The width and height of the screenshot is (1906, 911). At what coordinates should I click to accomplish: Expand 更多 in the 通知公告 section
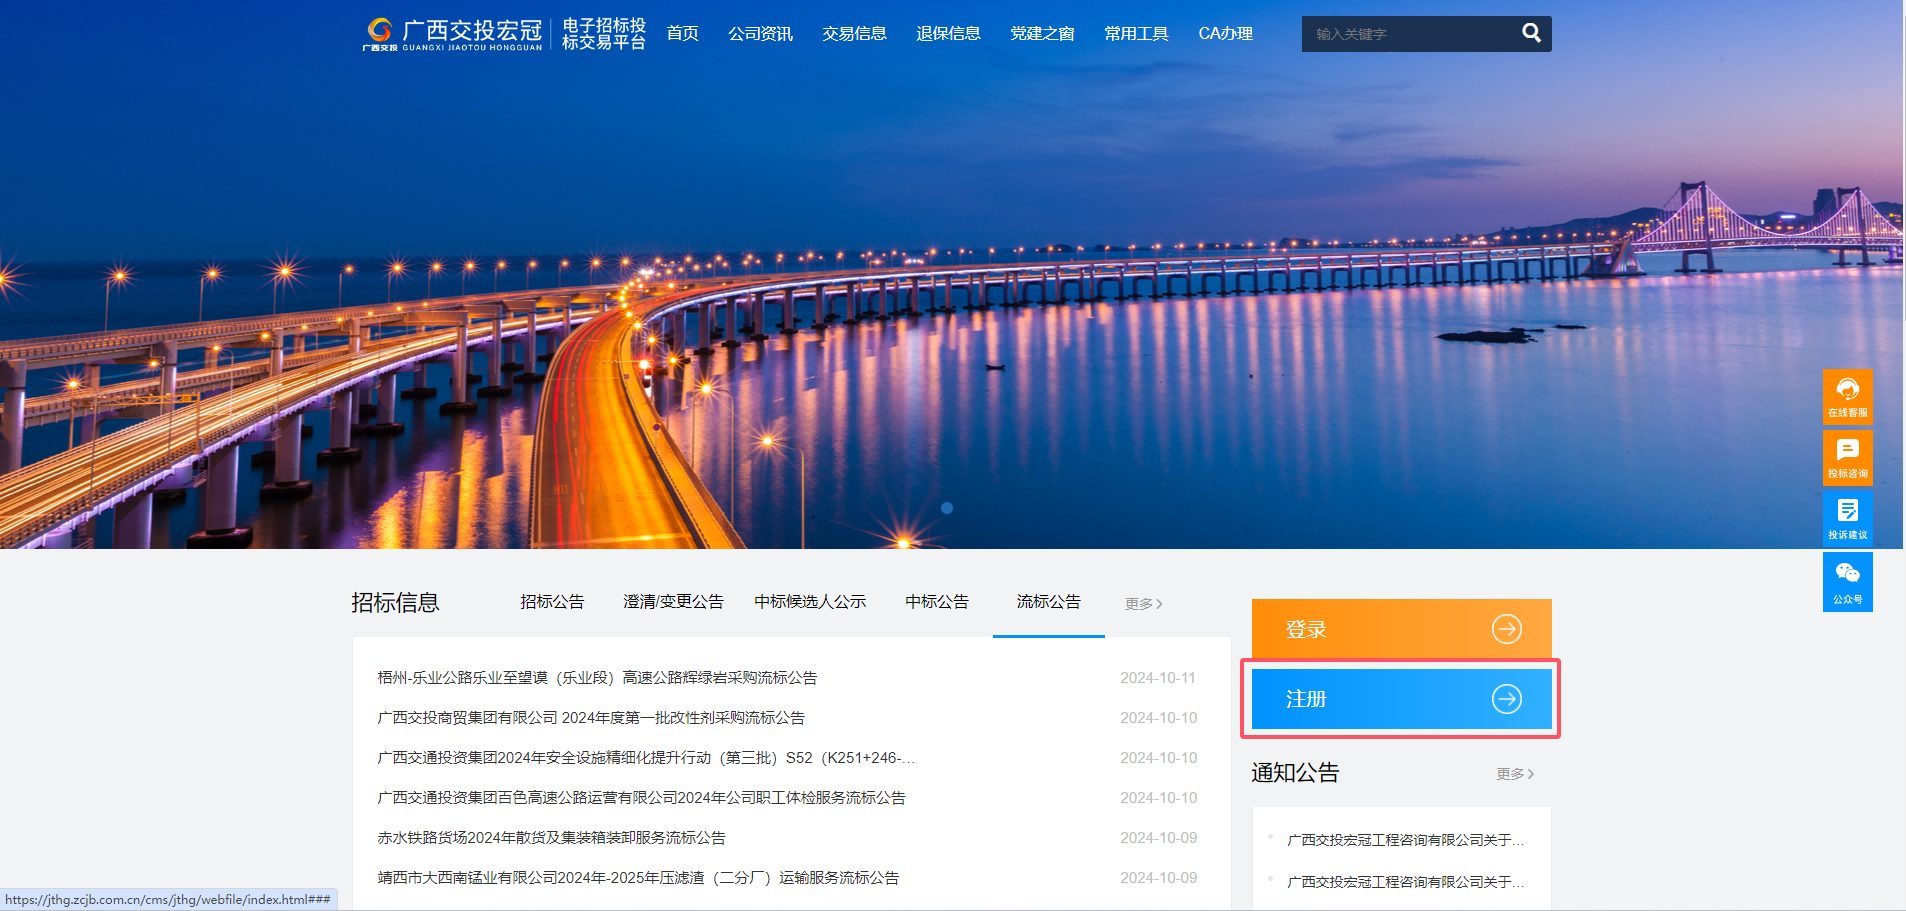pyautogui.click(x=1514, y=773)
